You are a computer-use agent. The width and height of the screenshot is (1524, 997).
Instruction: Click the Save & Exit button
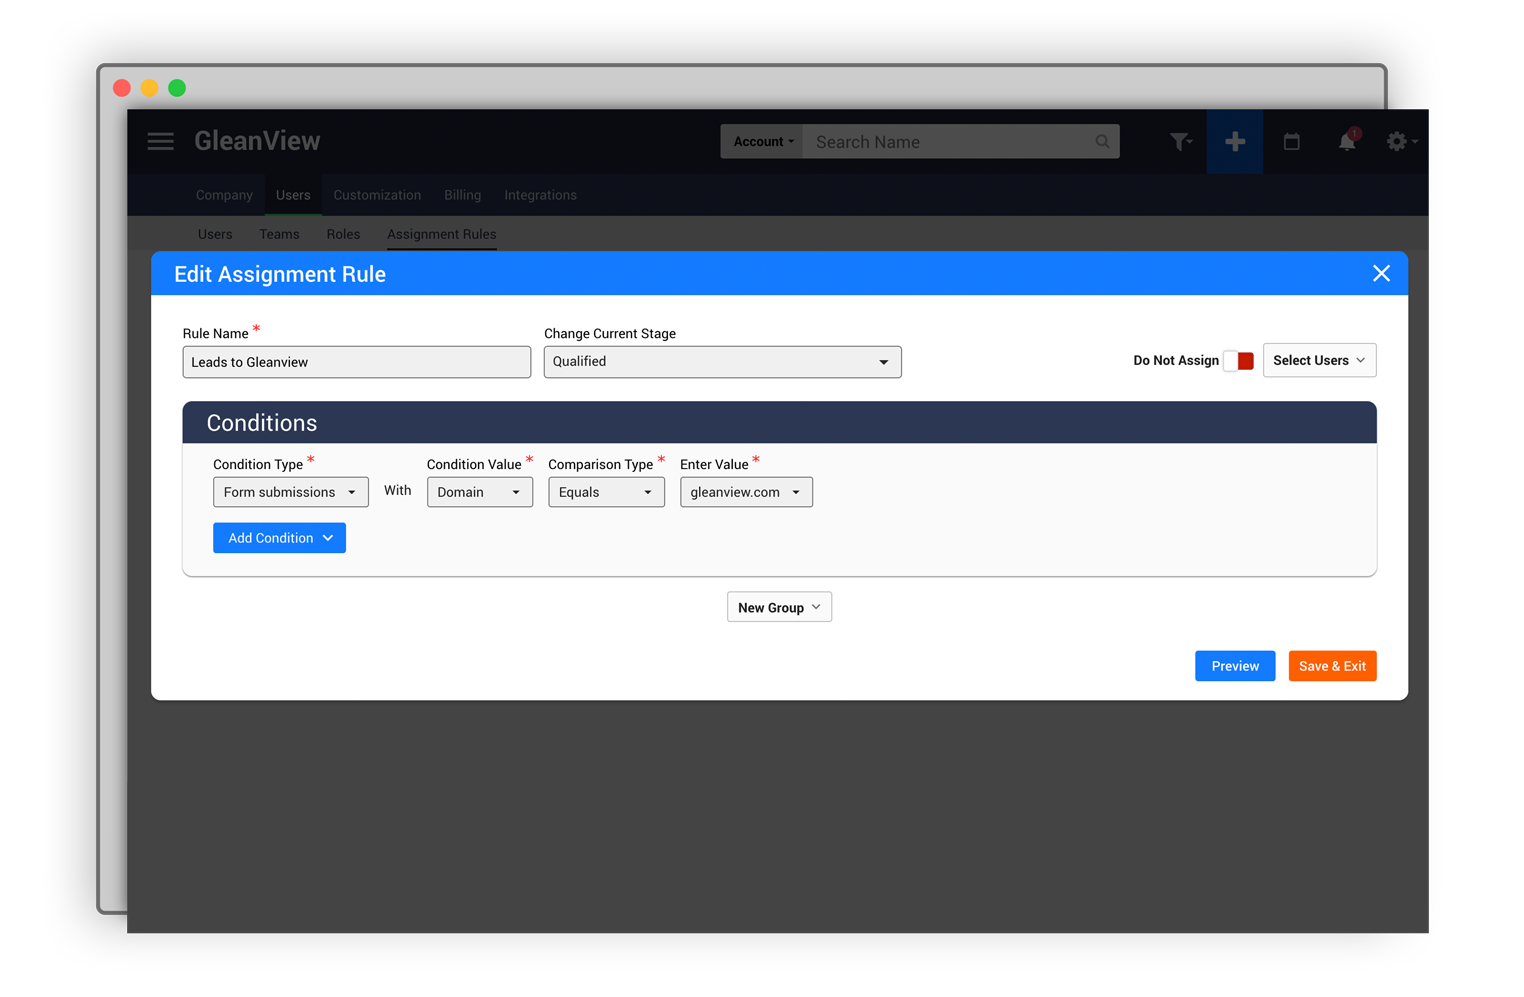(1332, 666)
